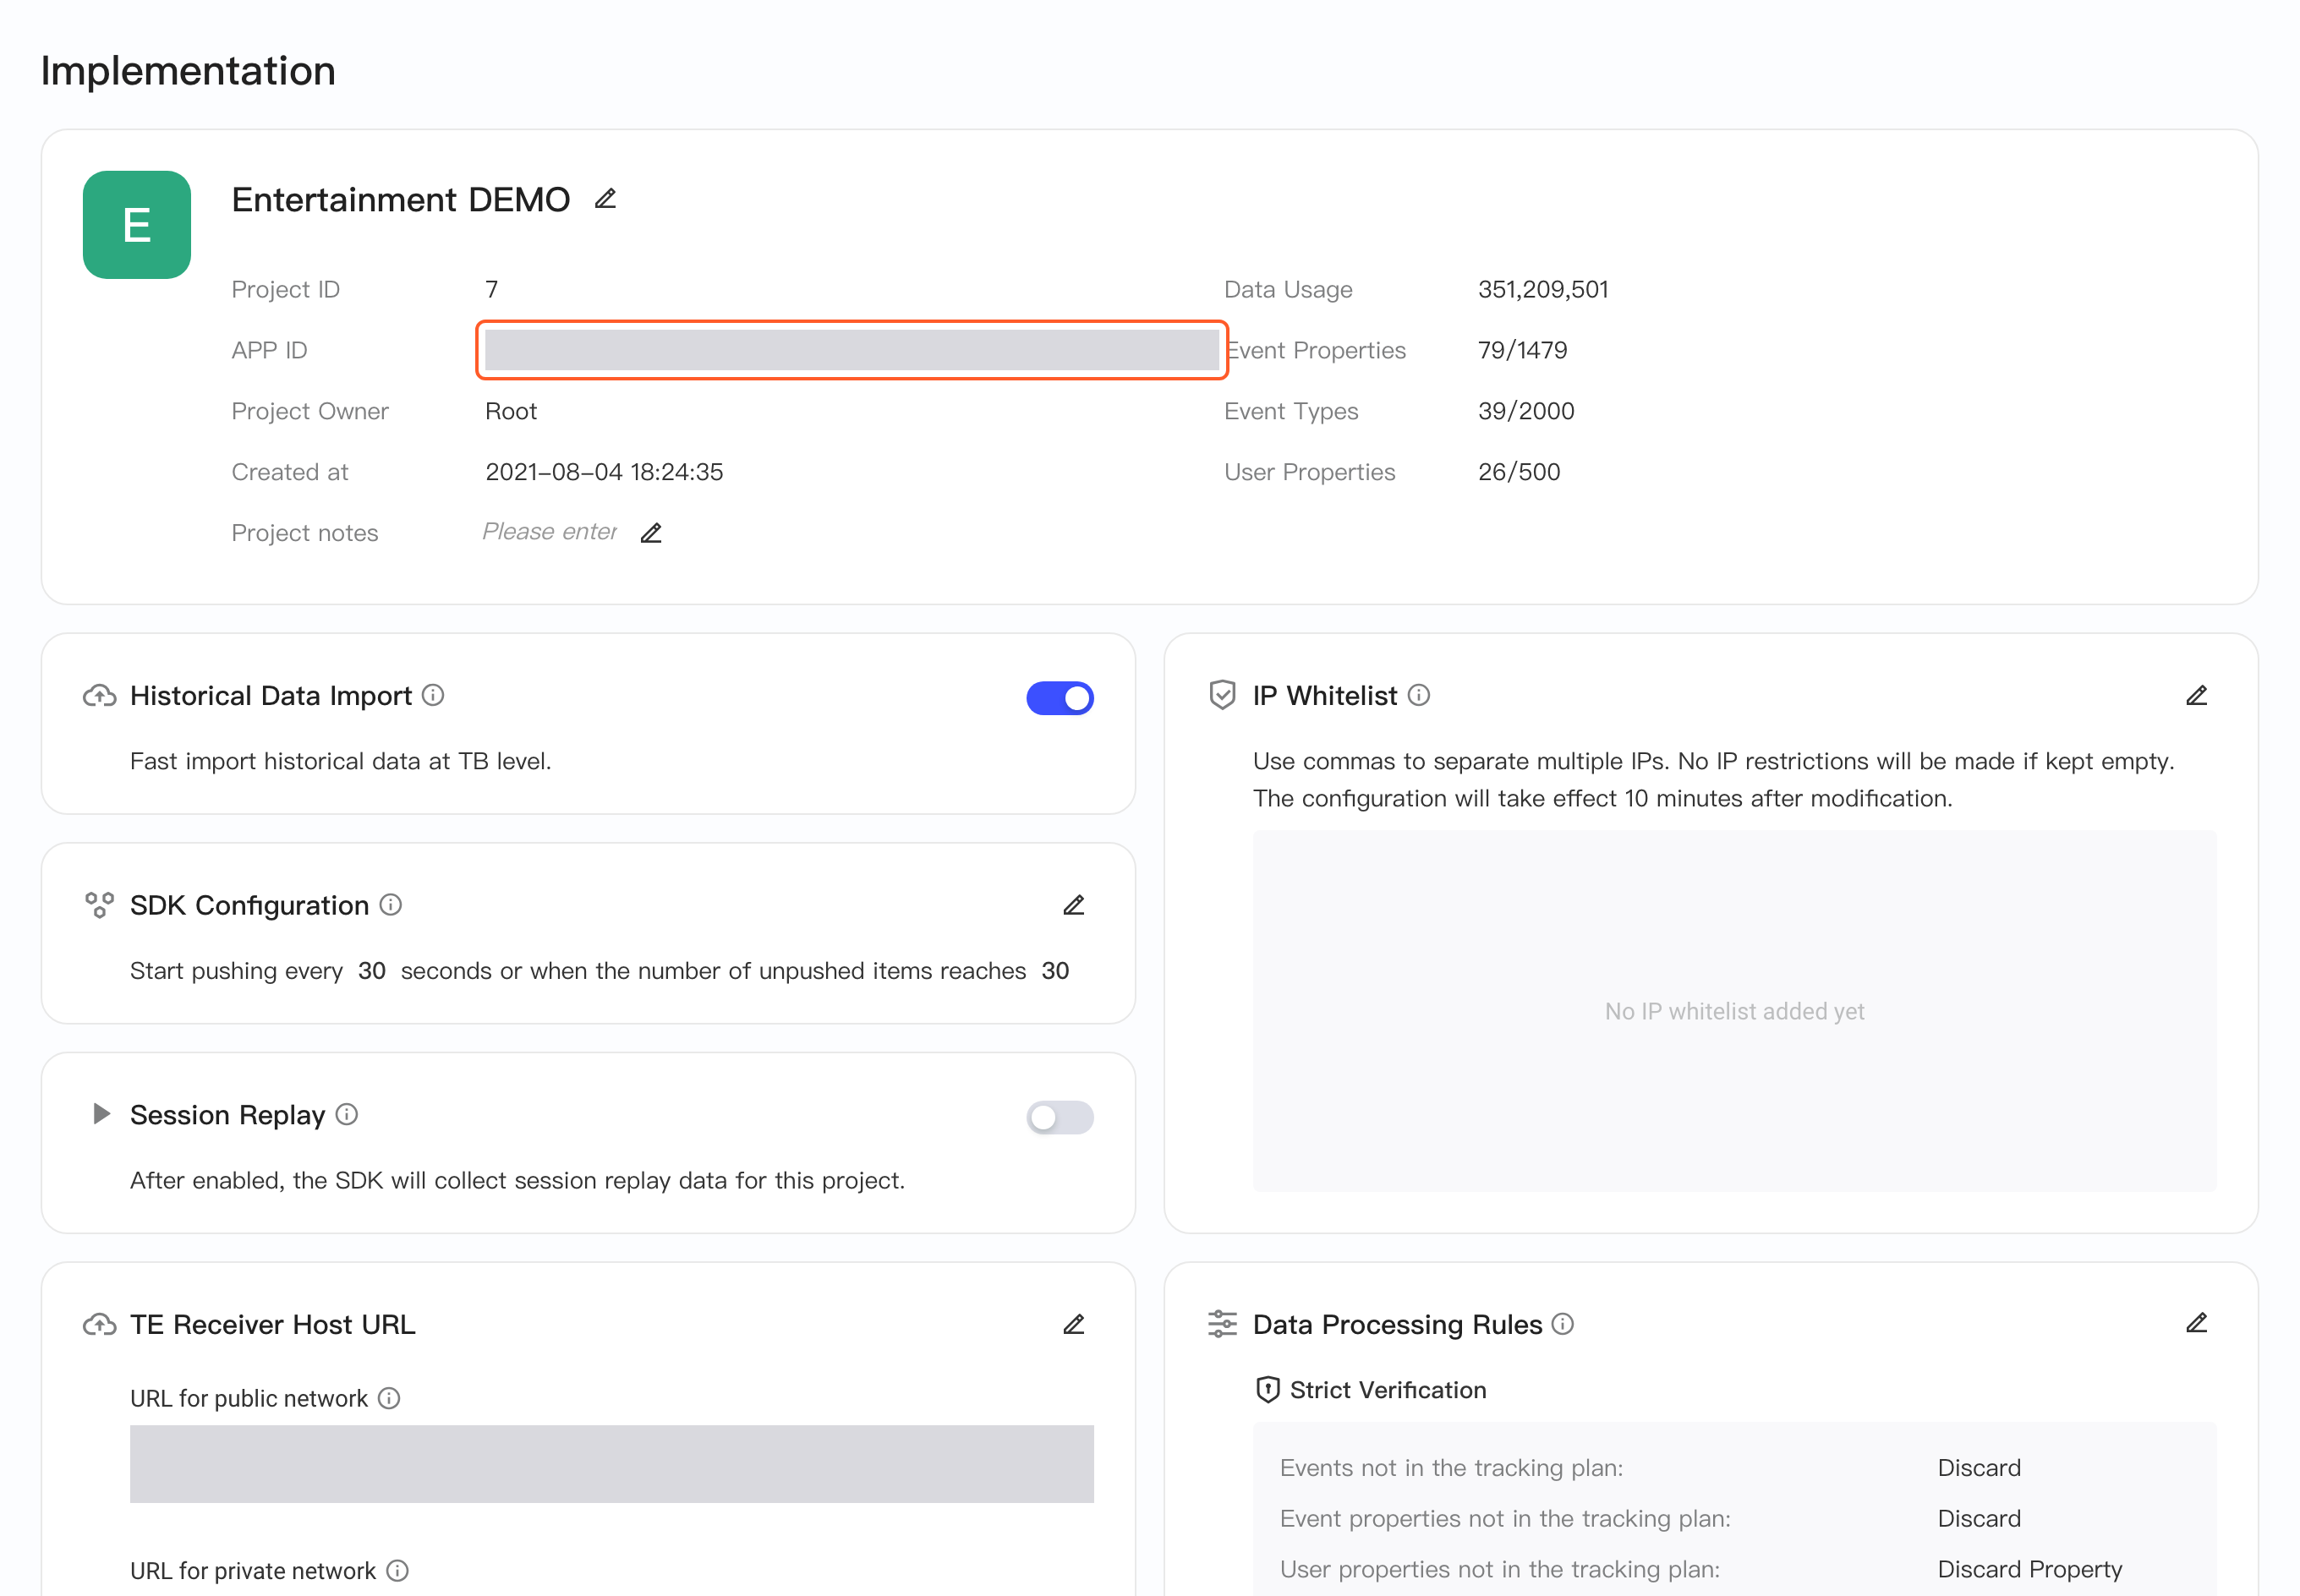This screenshot has width=2300, height=1596.
Task: Click the TE Receiver Host cloud icon
Action: click(99, 1325)
